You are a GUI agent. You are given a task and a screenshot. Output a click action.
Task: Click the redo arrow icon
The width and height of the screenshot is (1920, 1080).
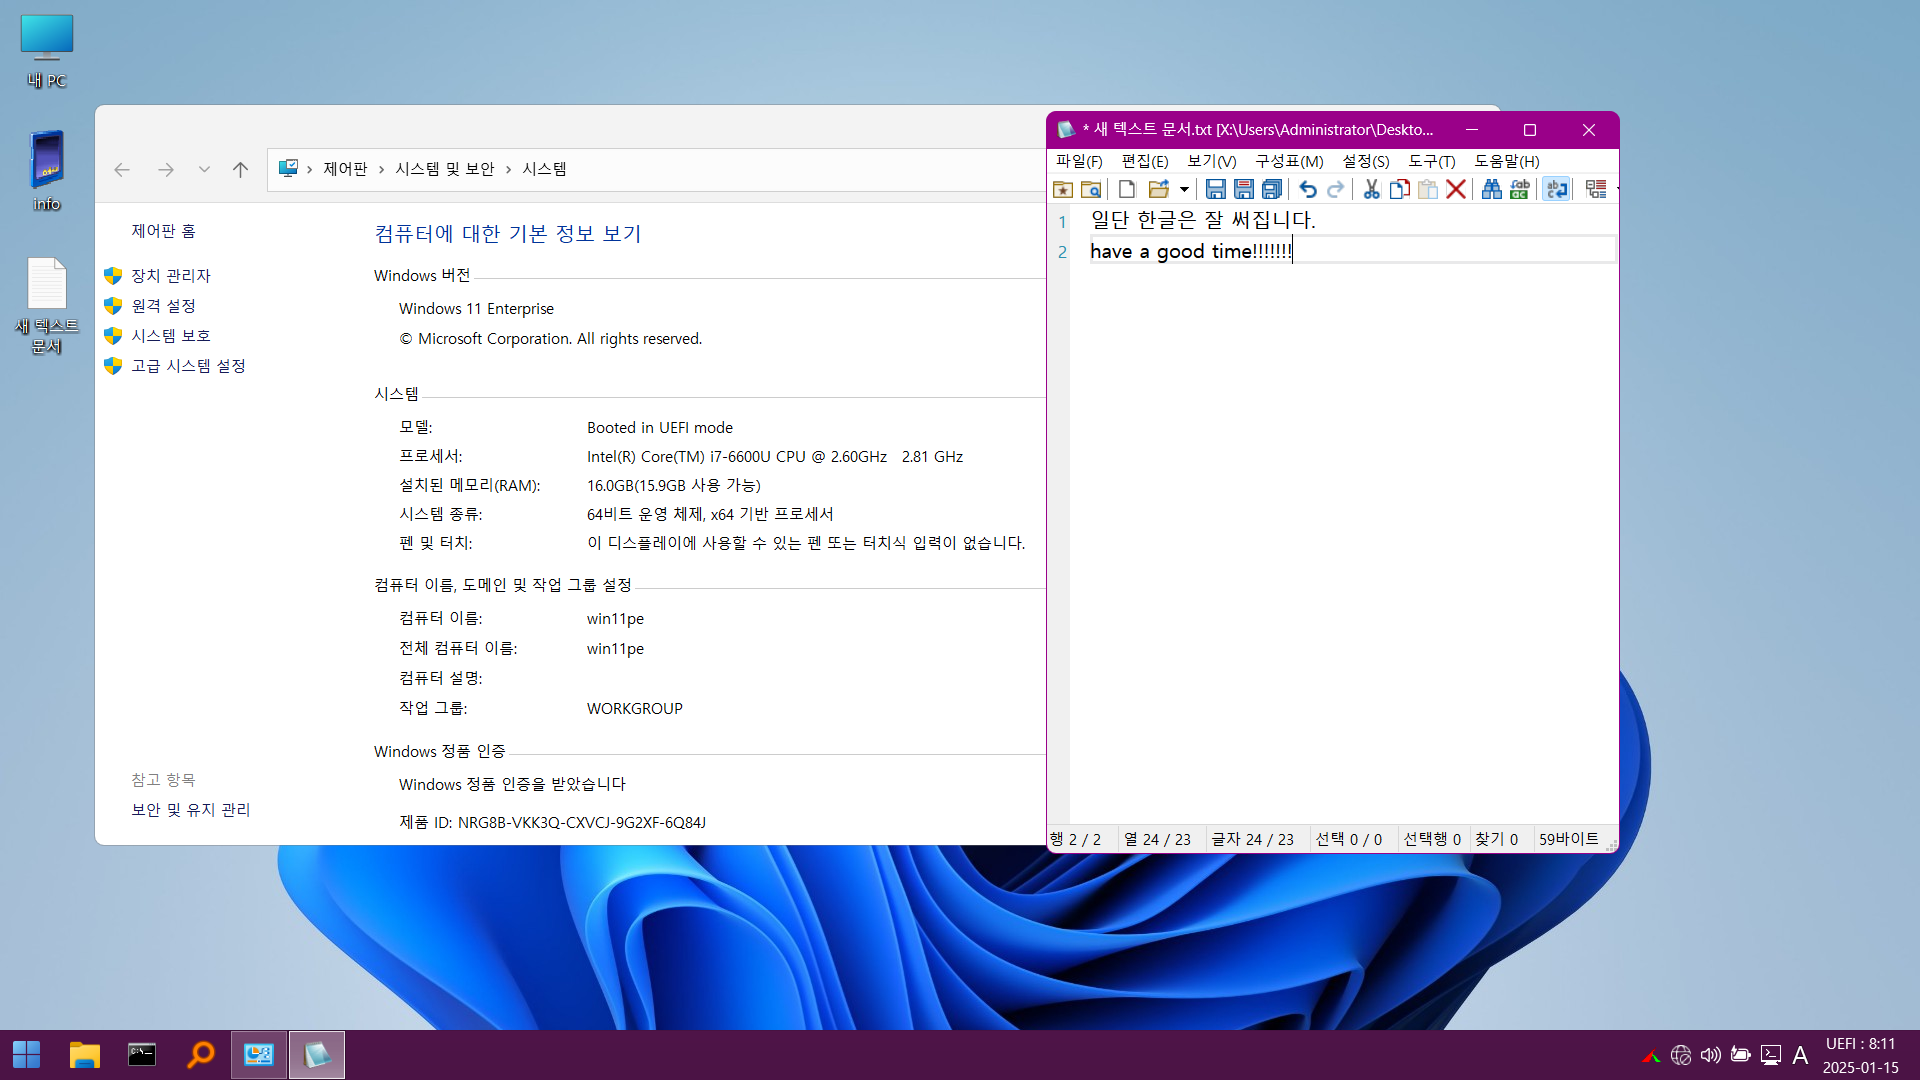tap(1336, 189)
